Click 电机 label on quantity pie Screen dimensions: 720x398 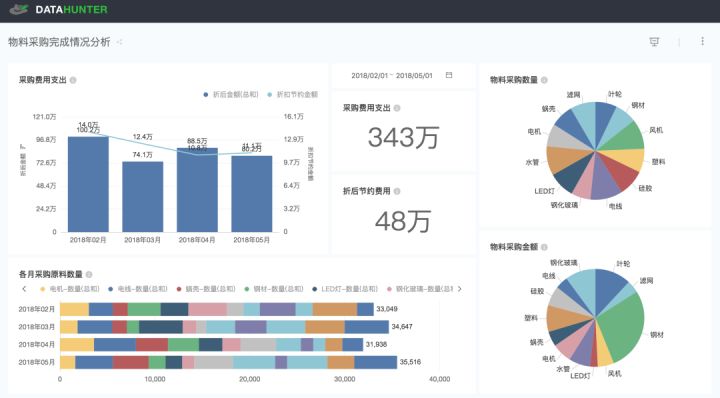(534, 131)
